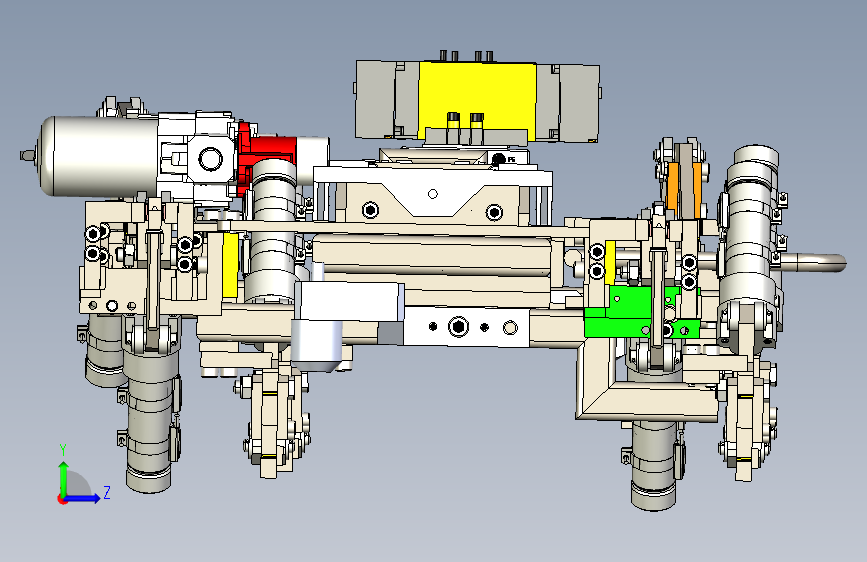Click the blue Z axis arrow of triad
This screenshot has width=867, height=562.
(x=83, y=498)
